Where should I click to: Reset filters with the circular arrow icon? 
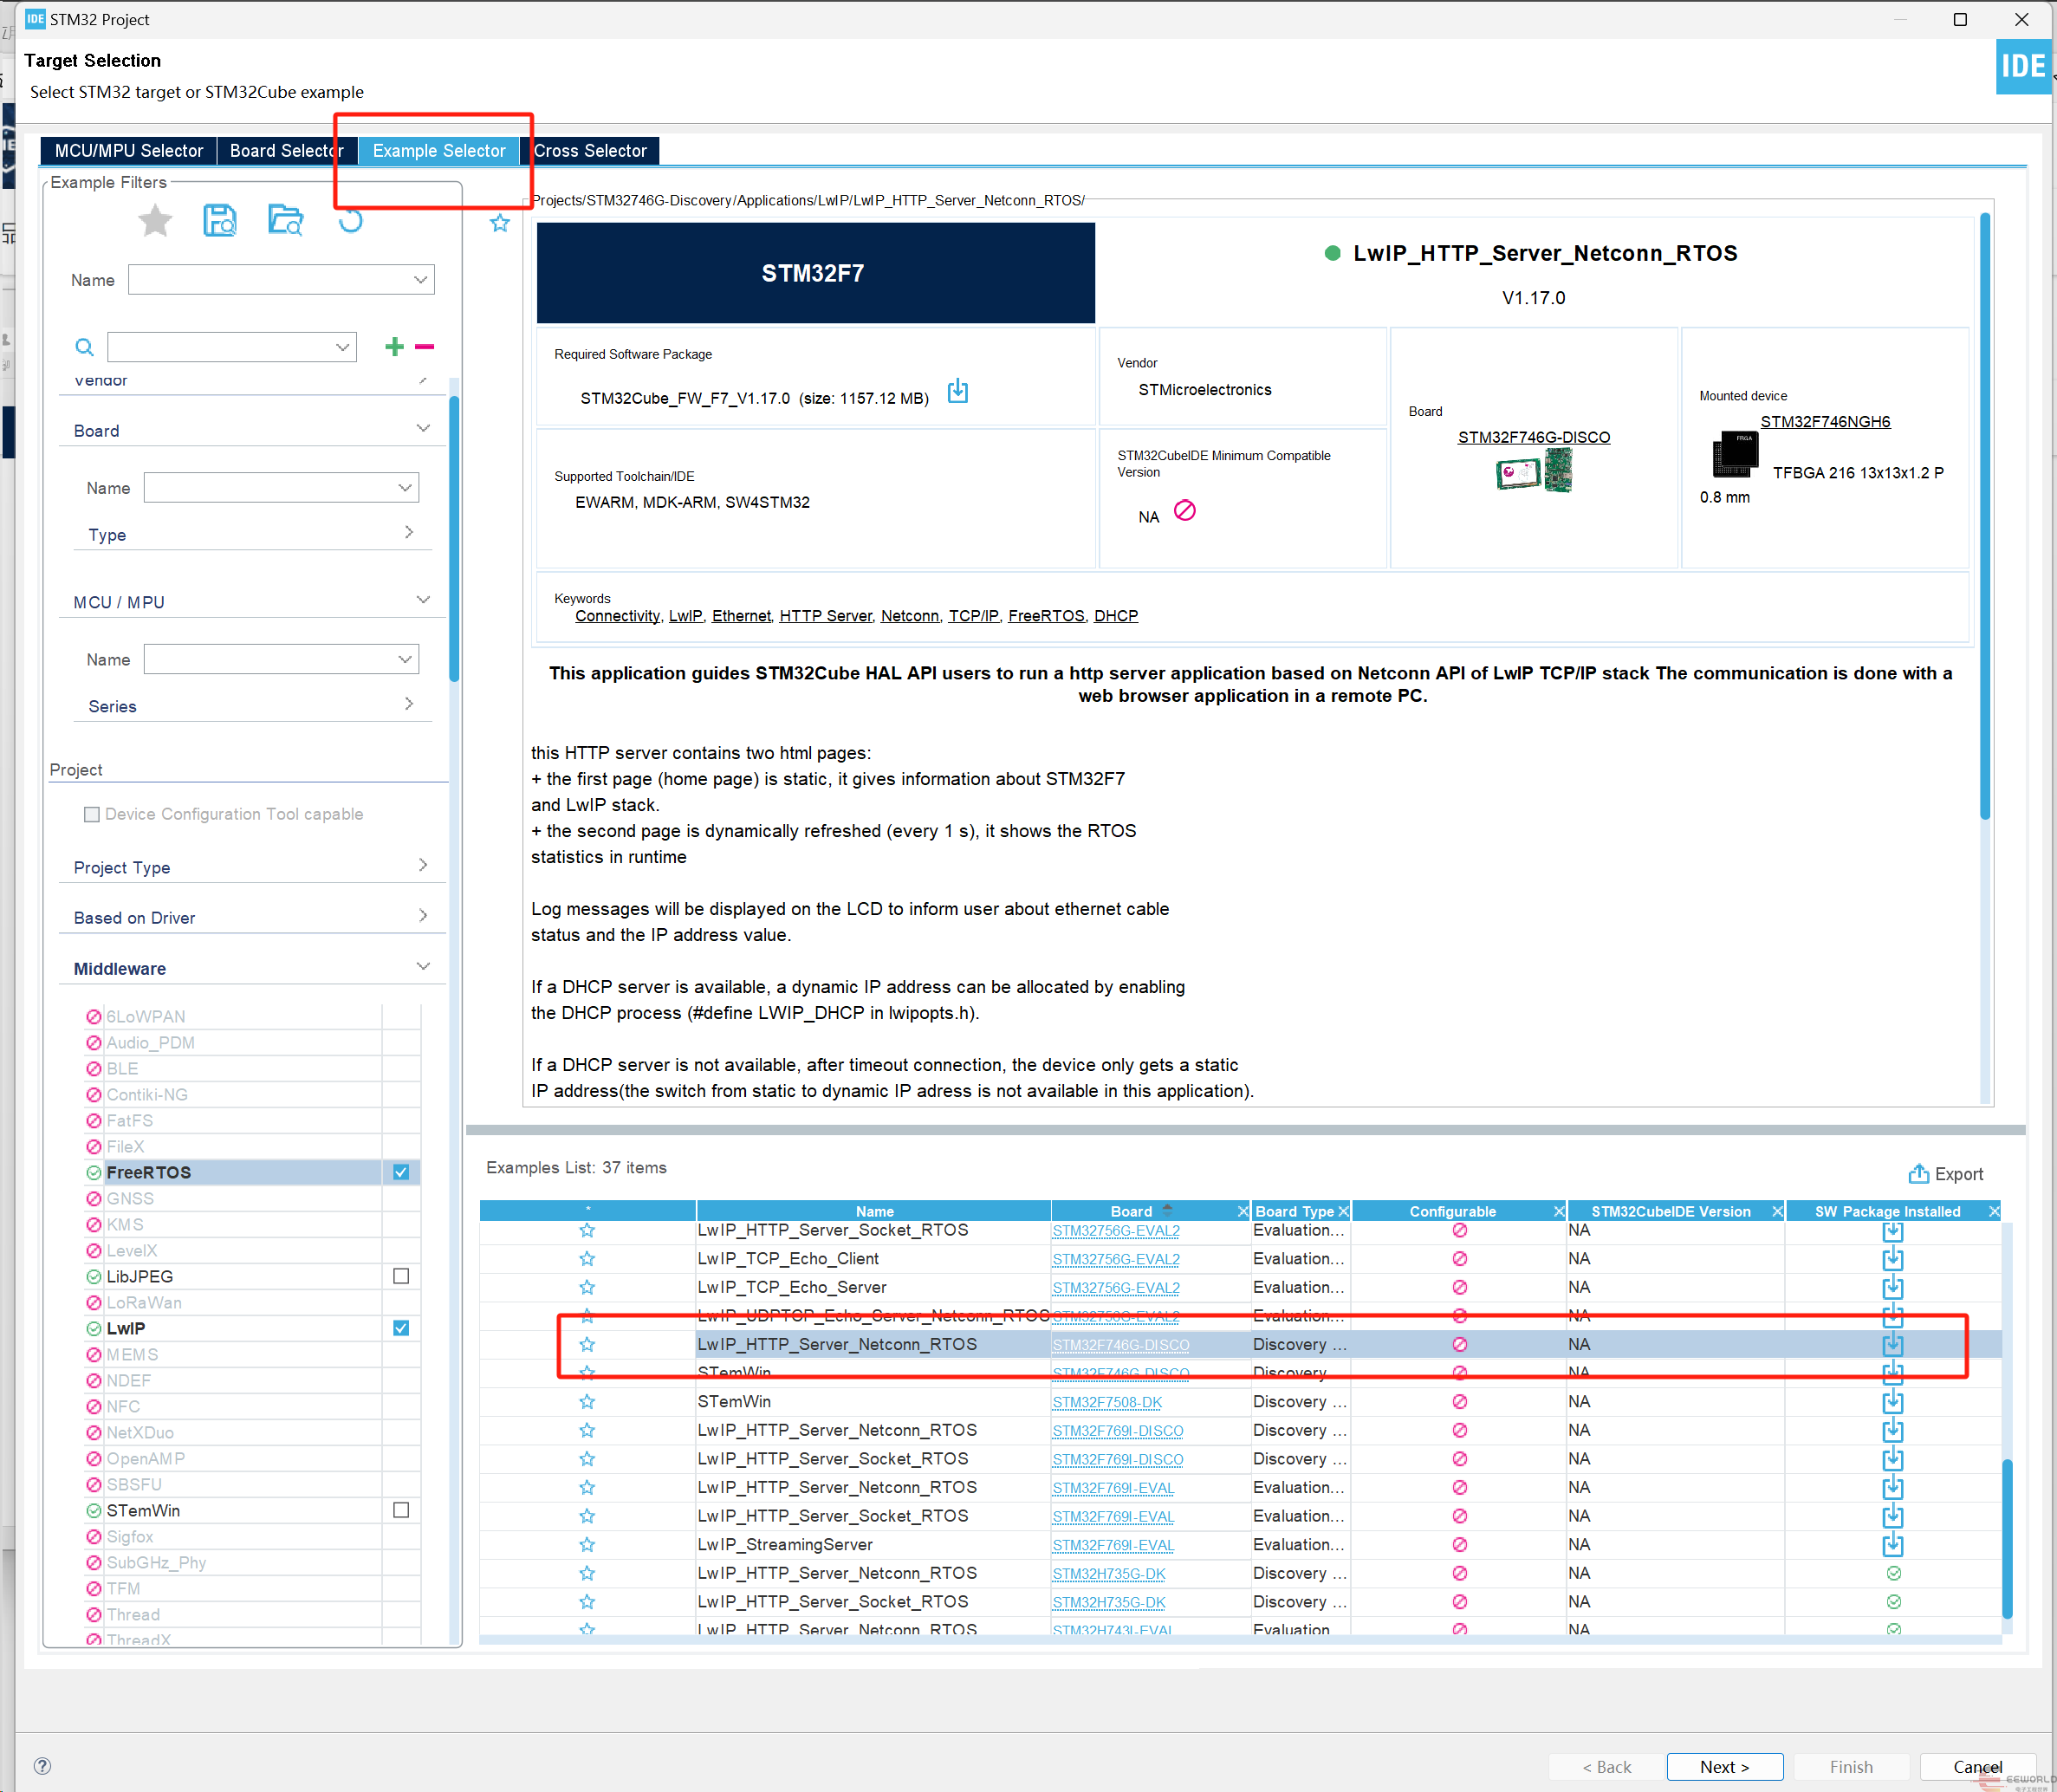tap(350, 220)
